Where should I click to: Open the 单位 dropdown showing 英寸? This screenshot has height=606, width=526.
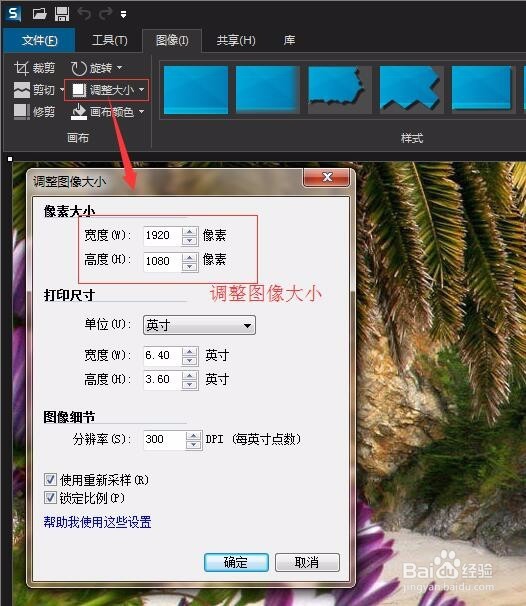pyautogui.click(x=199, y=325)
